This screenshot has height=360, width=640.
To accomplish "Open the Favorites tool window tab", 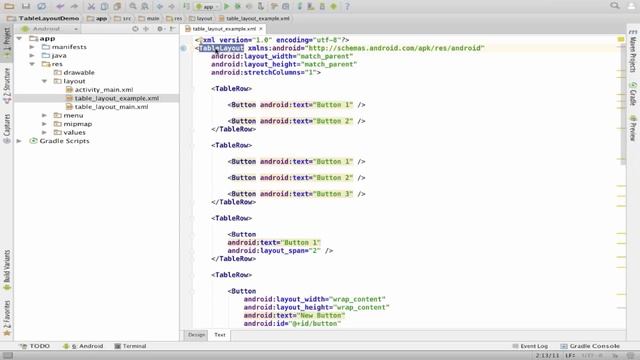I will [x=7, y=318].
